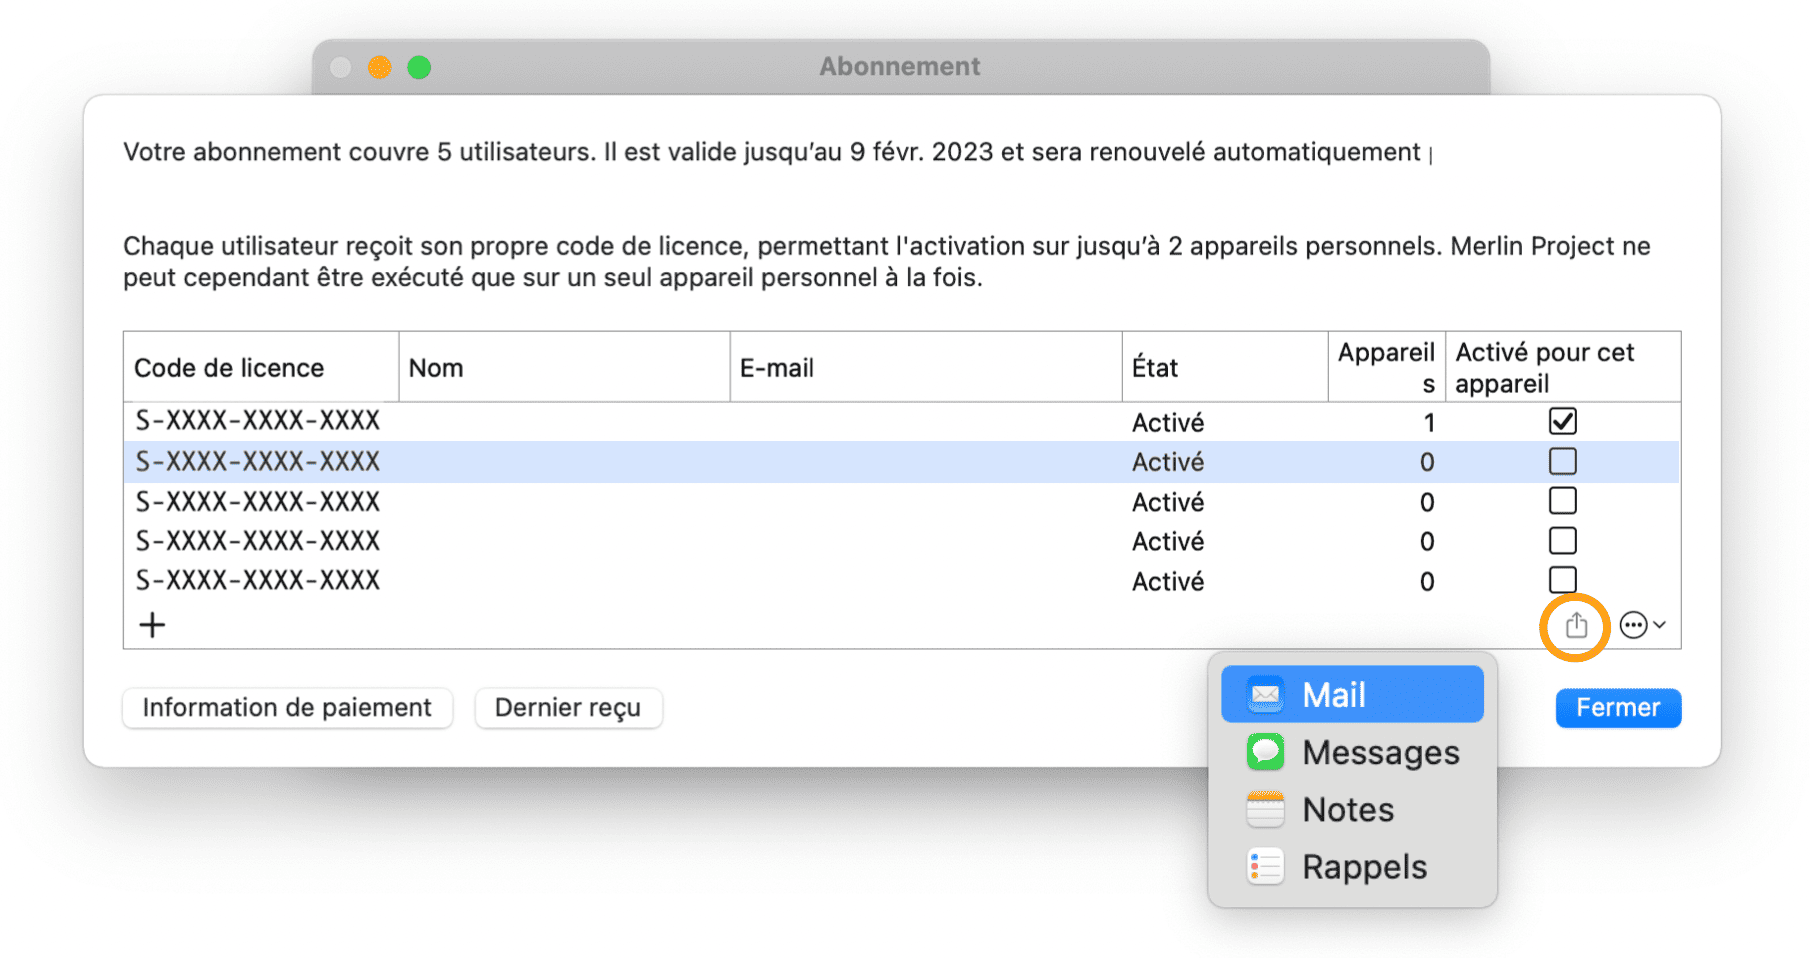The image size is (1810, 958).
Task: Close the dialog with the 'Fermer' button
Action: 1617,707
